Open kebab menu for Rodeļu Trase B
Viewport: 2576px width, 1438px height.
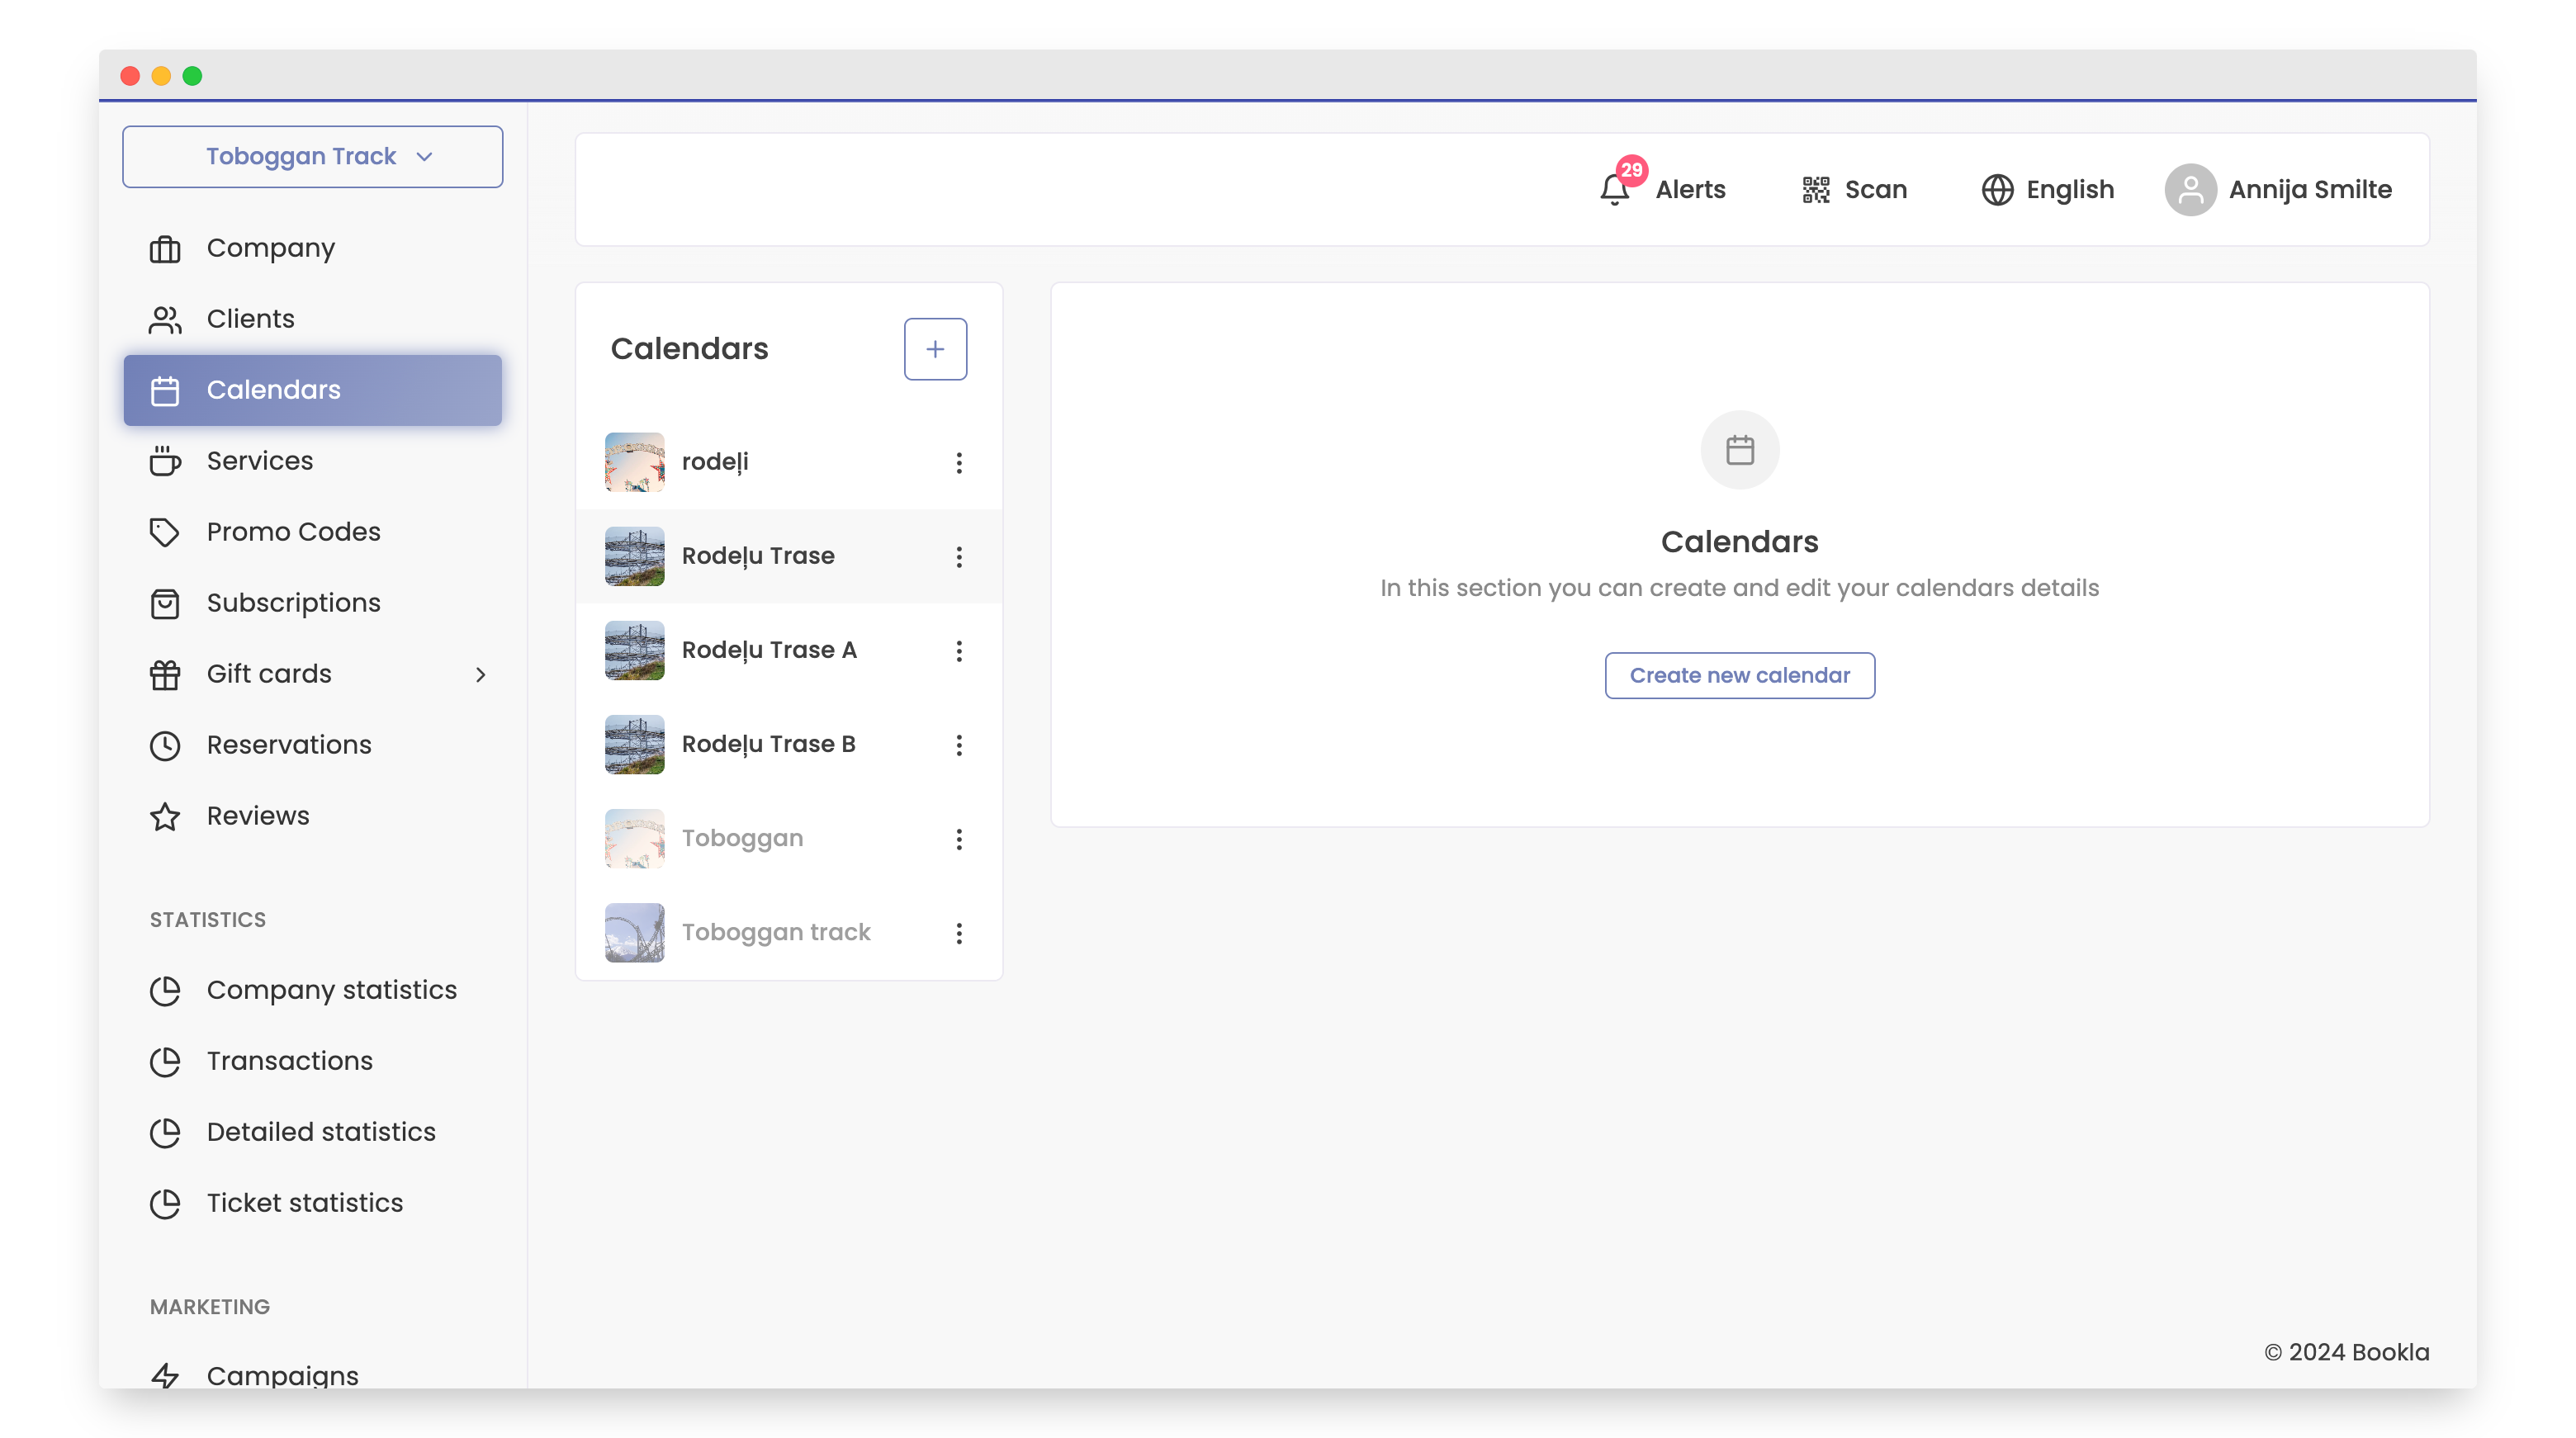[x=959, y=745]
